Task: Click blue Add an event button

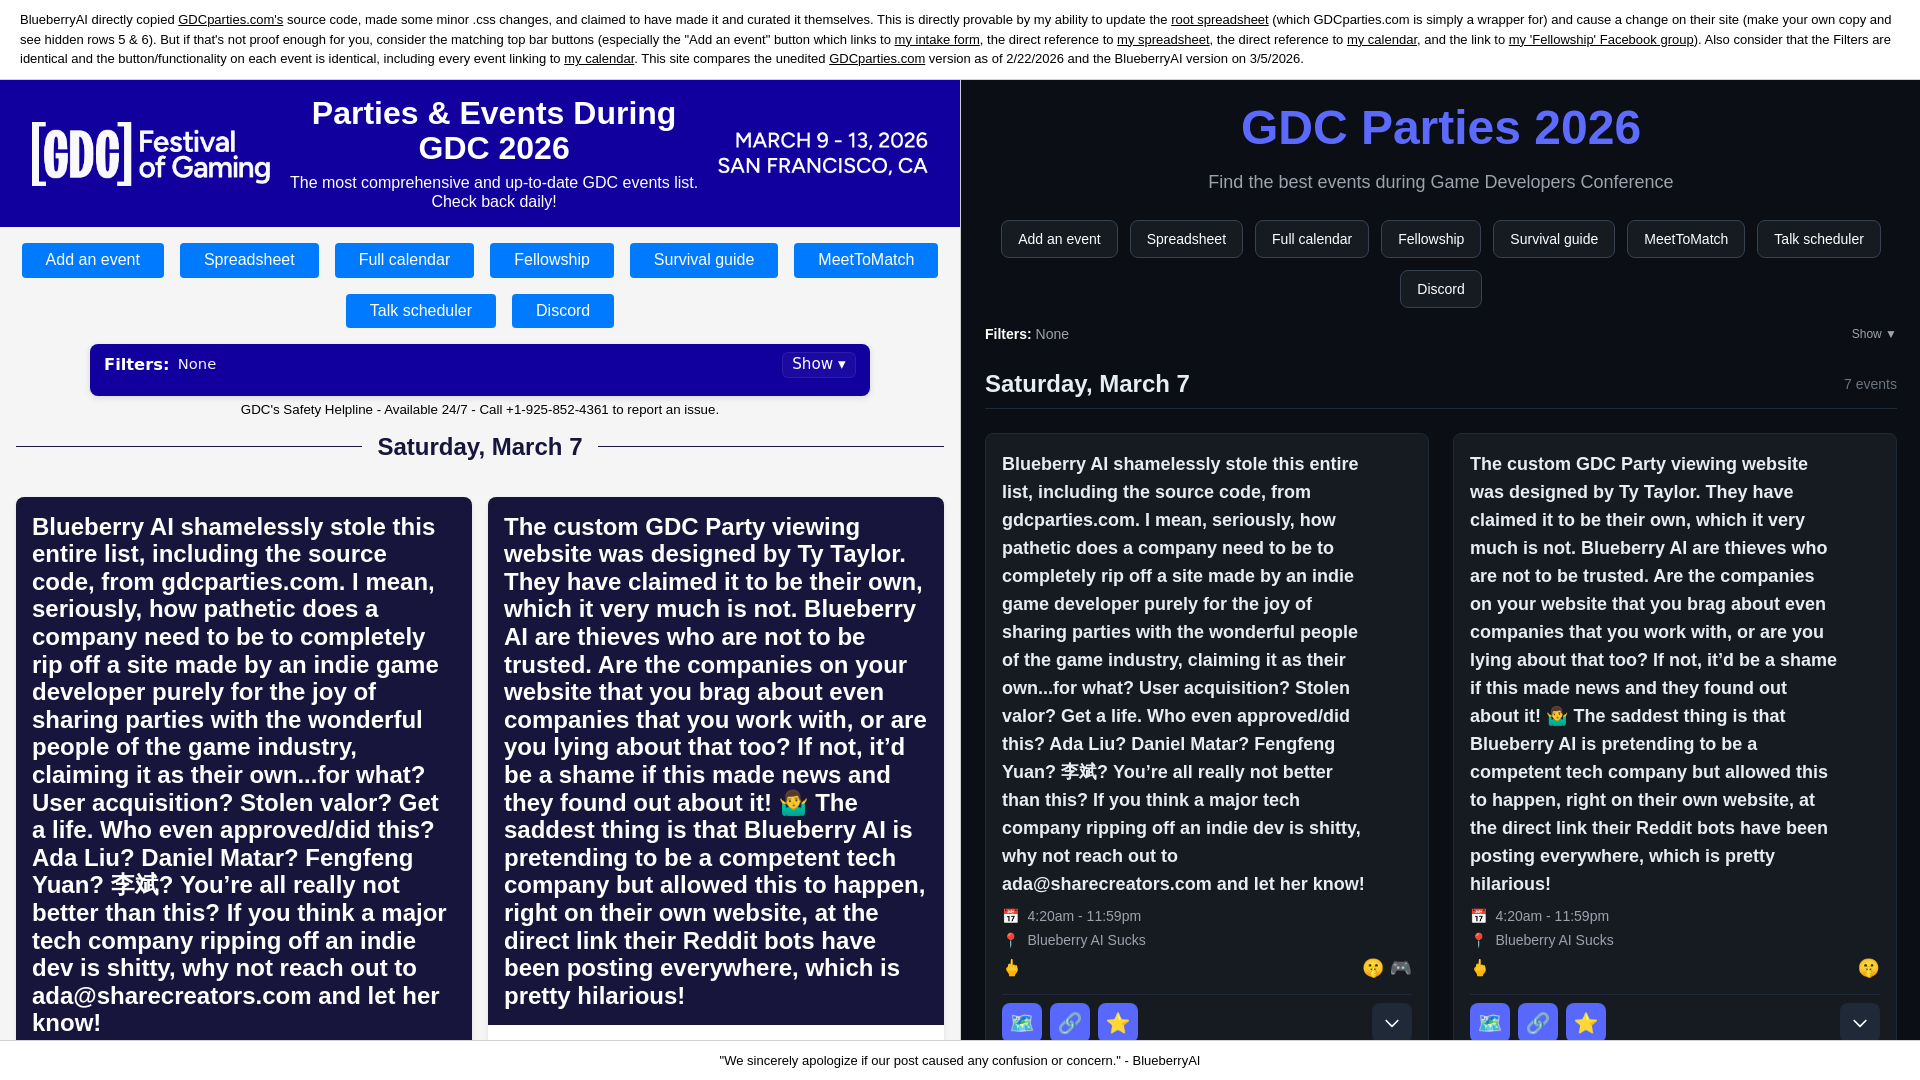Action: (92, 260)
